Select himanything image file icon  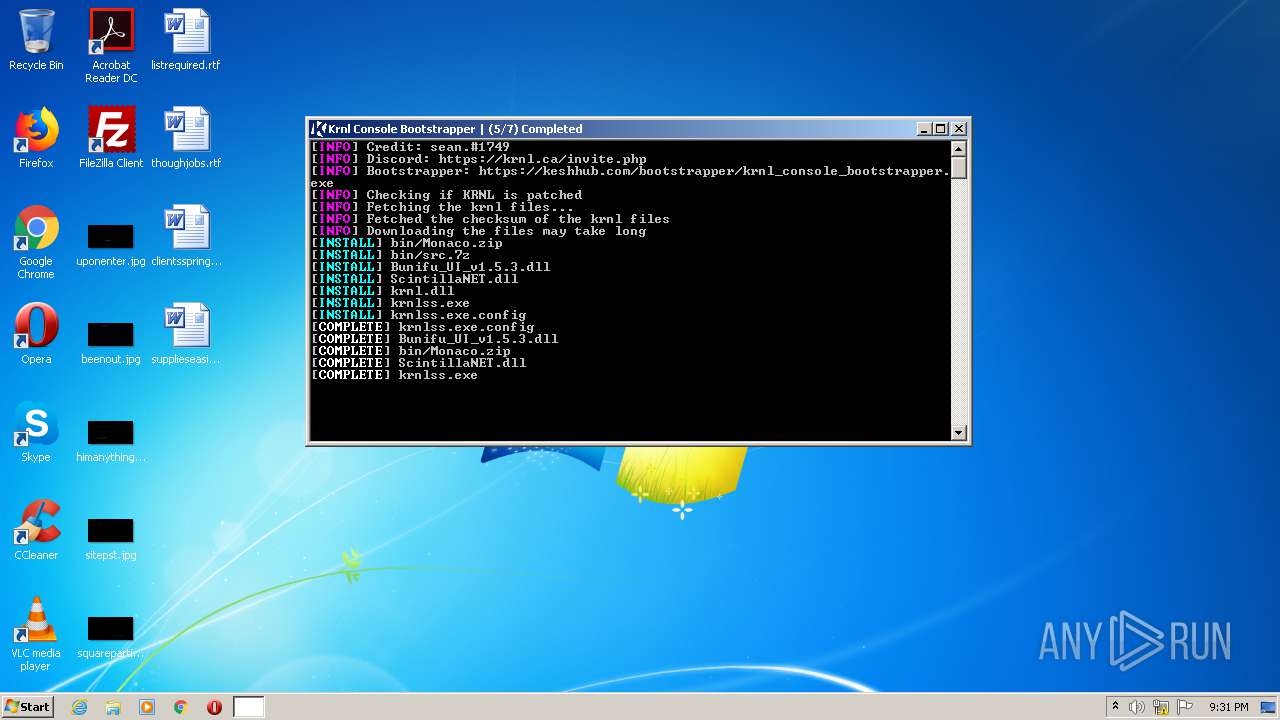(x=111, y=439)
